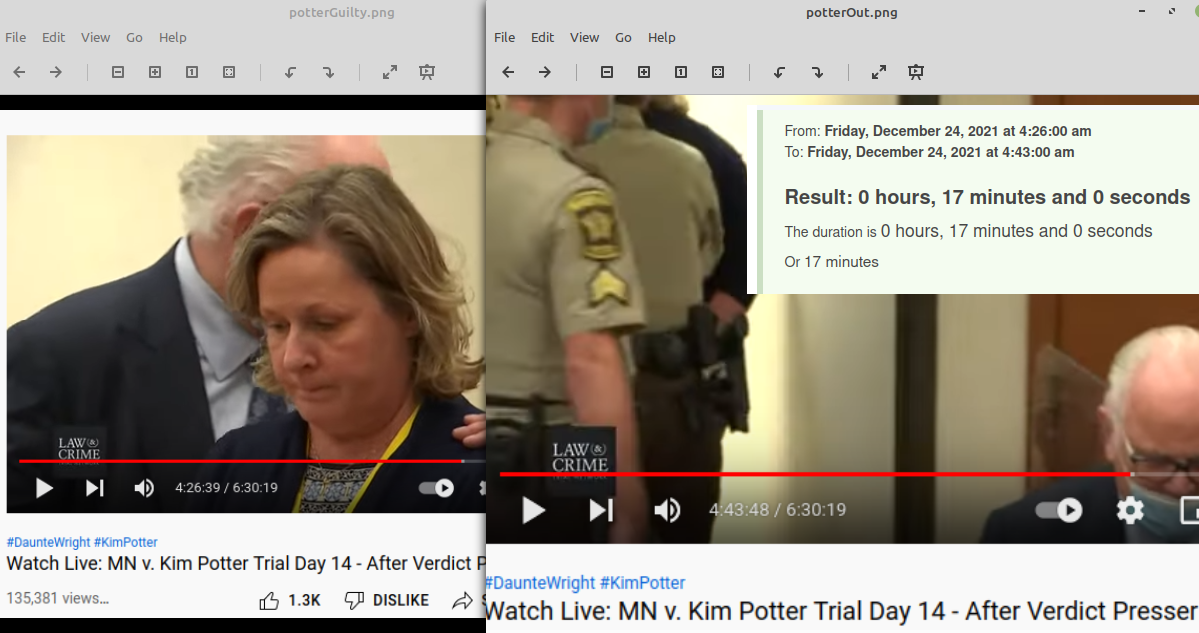The image size is (1199, 633).
Task: Open Help menu in potterOut.png window
Action: [x=661, y=37]
